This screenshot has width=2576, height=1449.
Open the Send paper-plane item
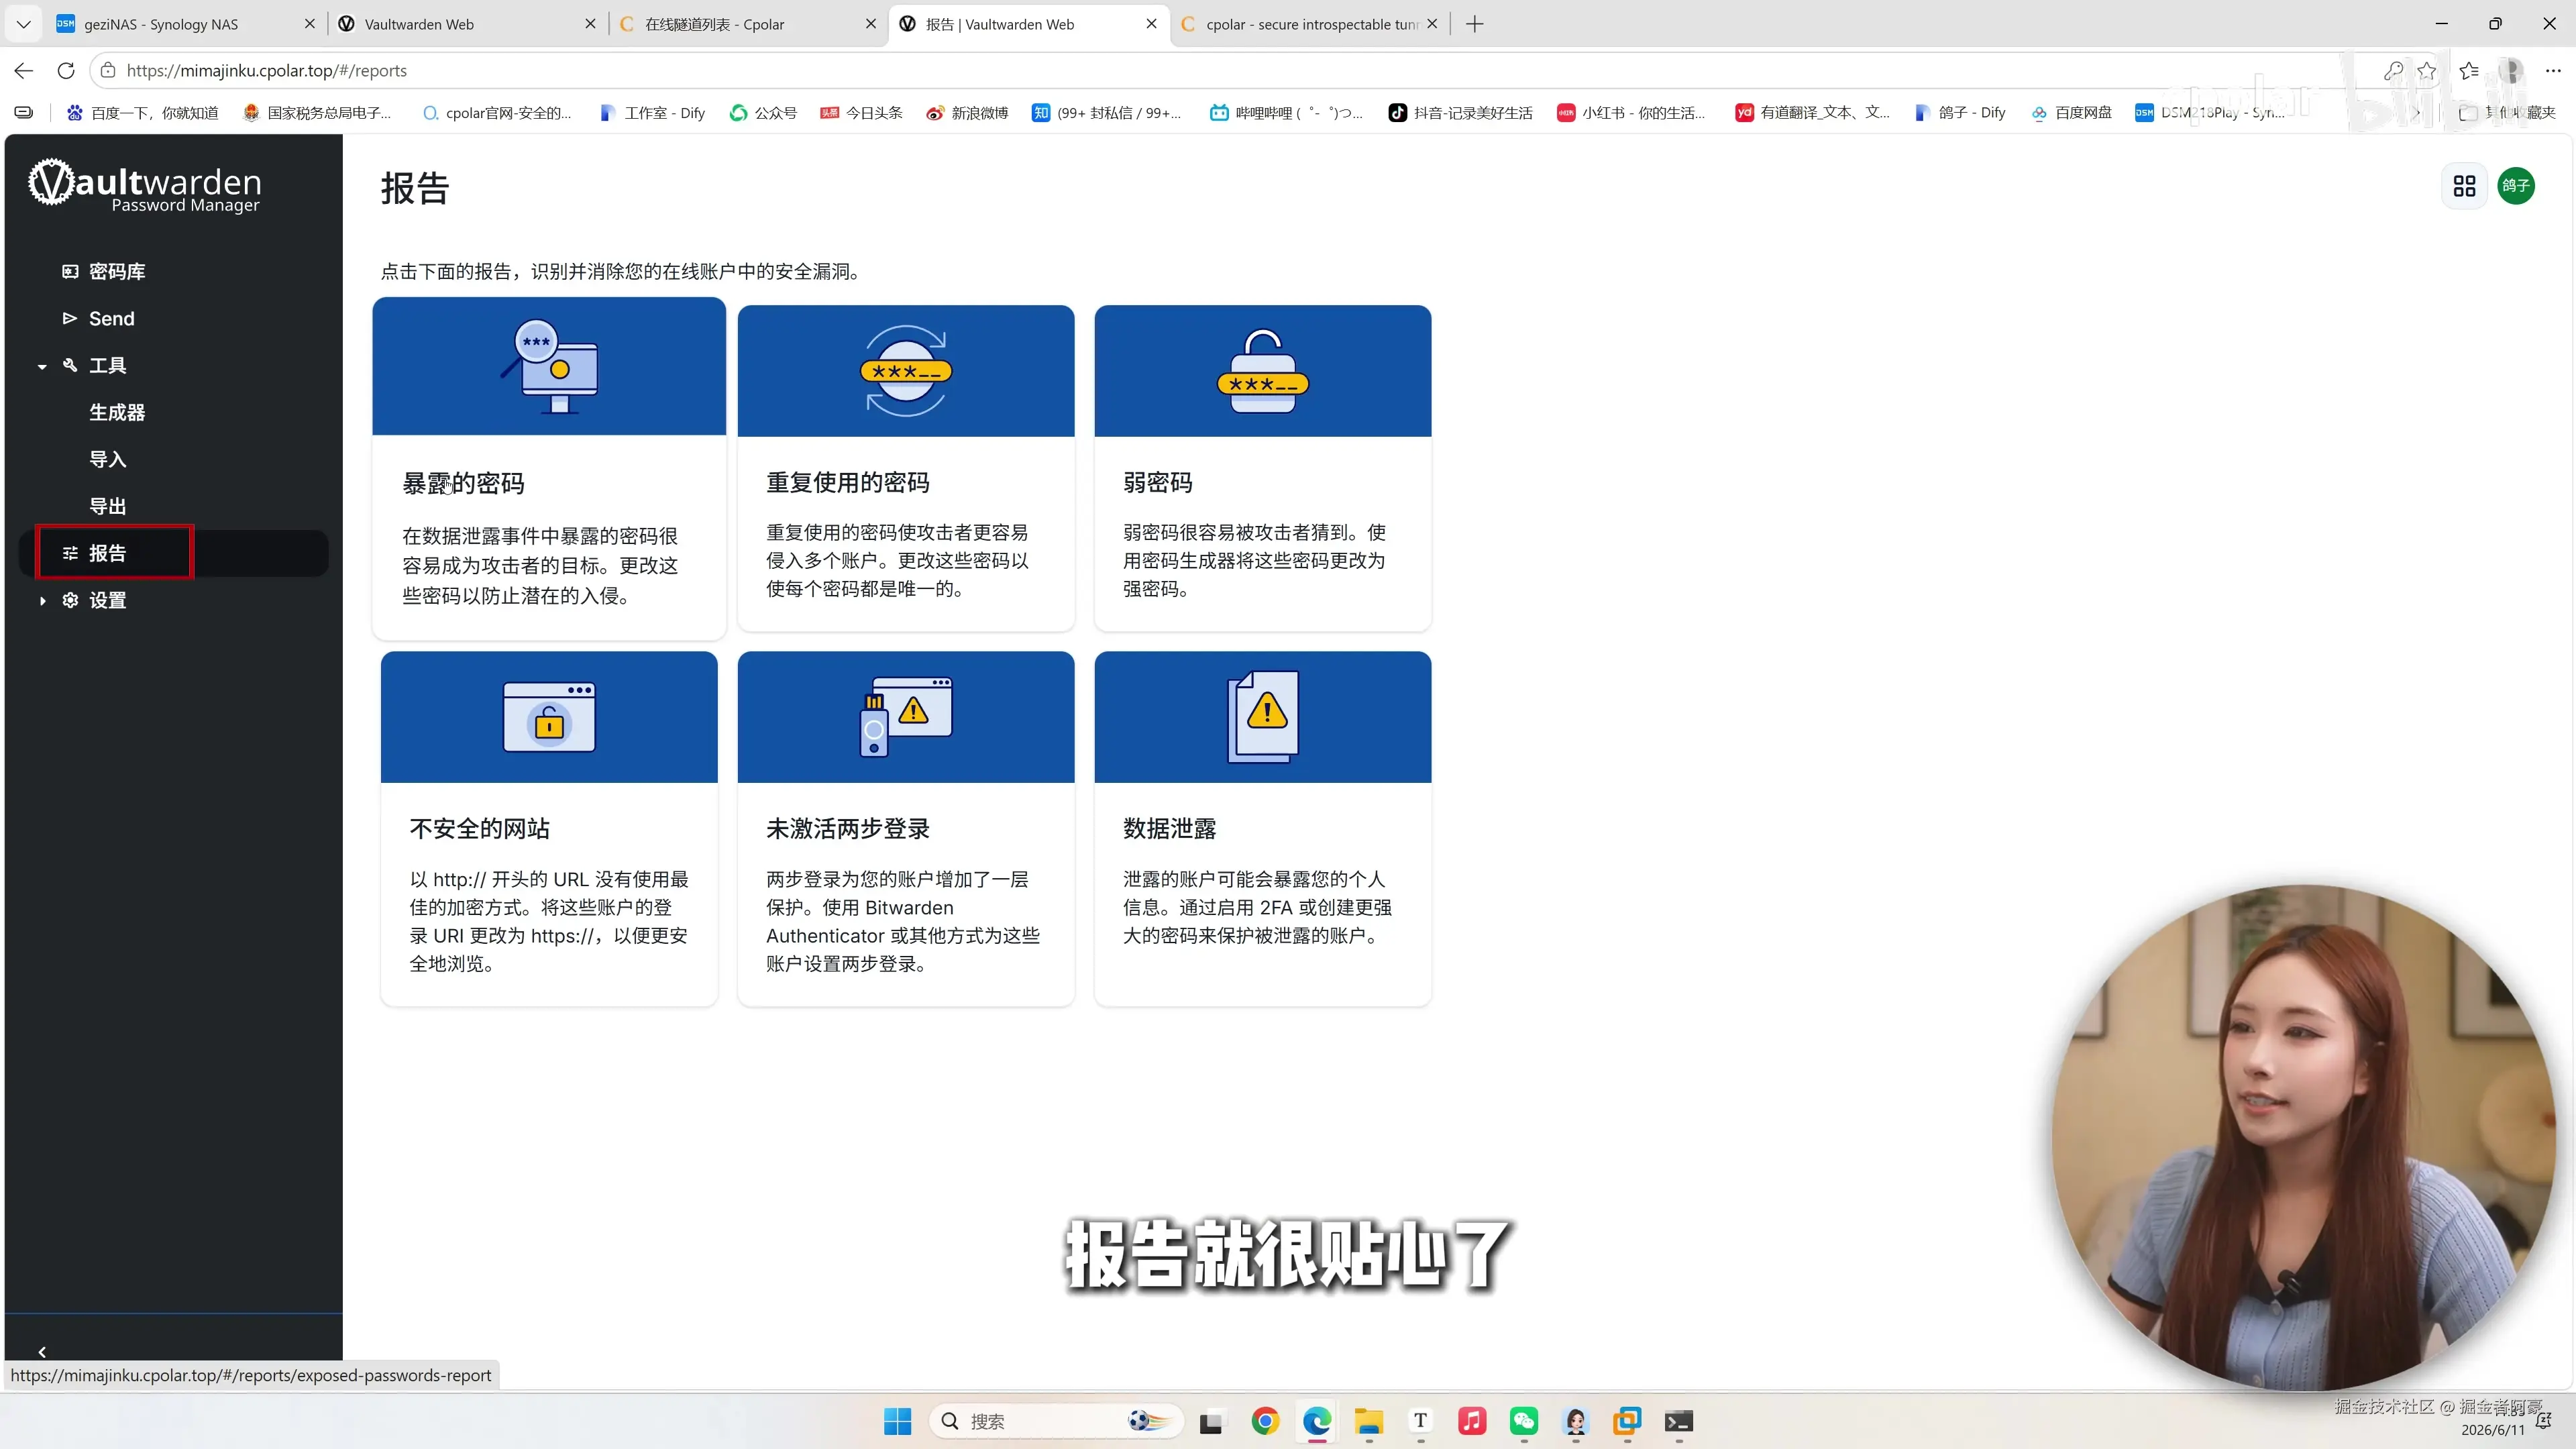pos(70,318)
